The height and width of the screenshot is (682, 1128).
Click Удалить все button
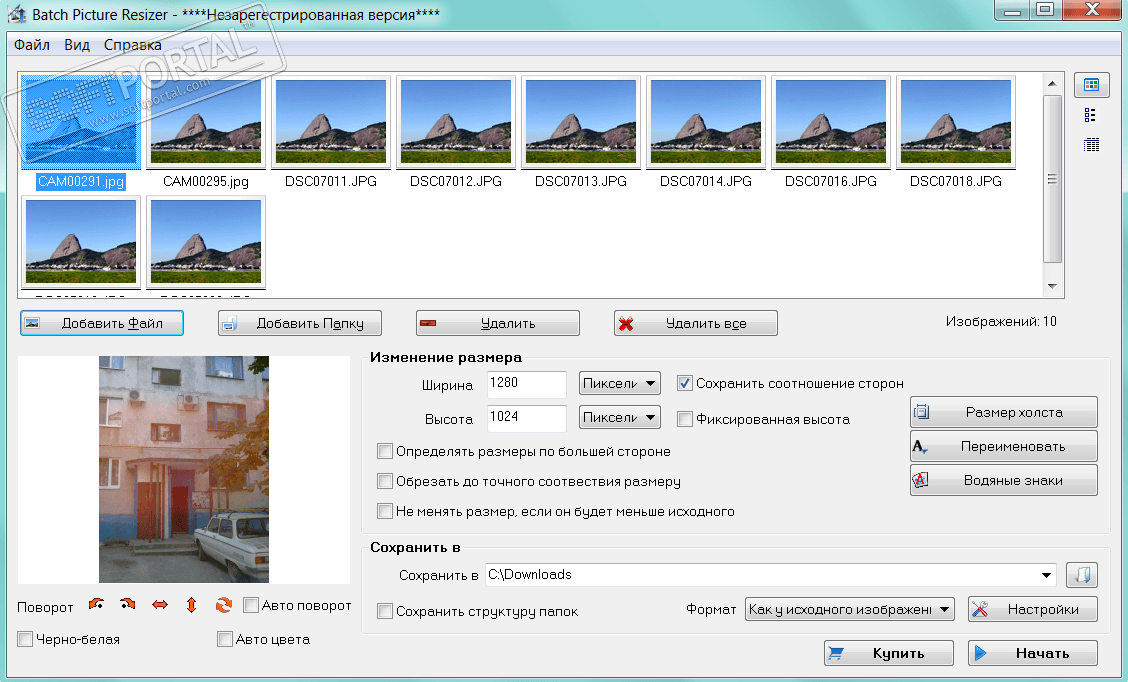coord(696,323)
